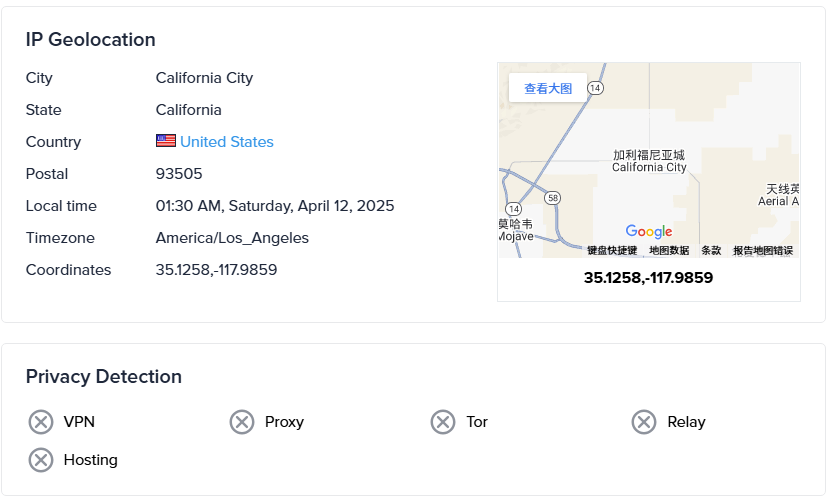828x499 pixels.
Task: Click the Google logo on the map
Action: pos(648,232)
